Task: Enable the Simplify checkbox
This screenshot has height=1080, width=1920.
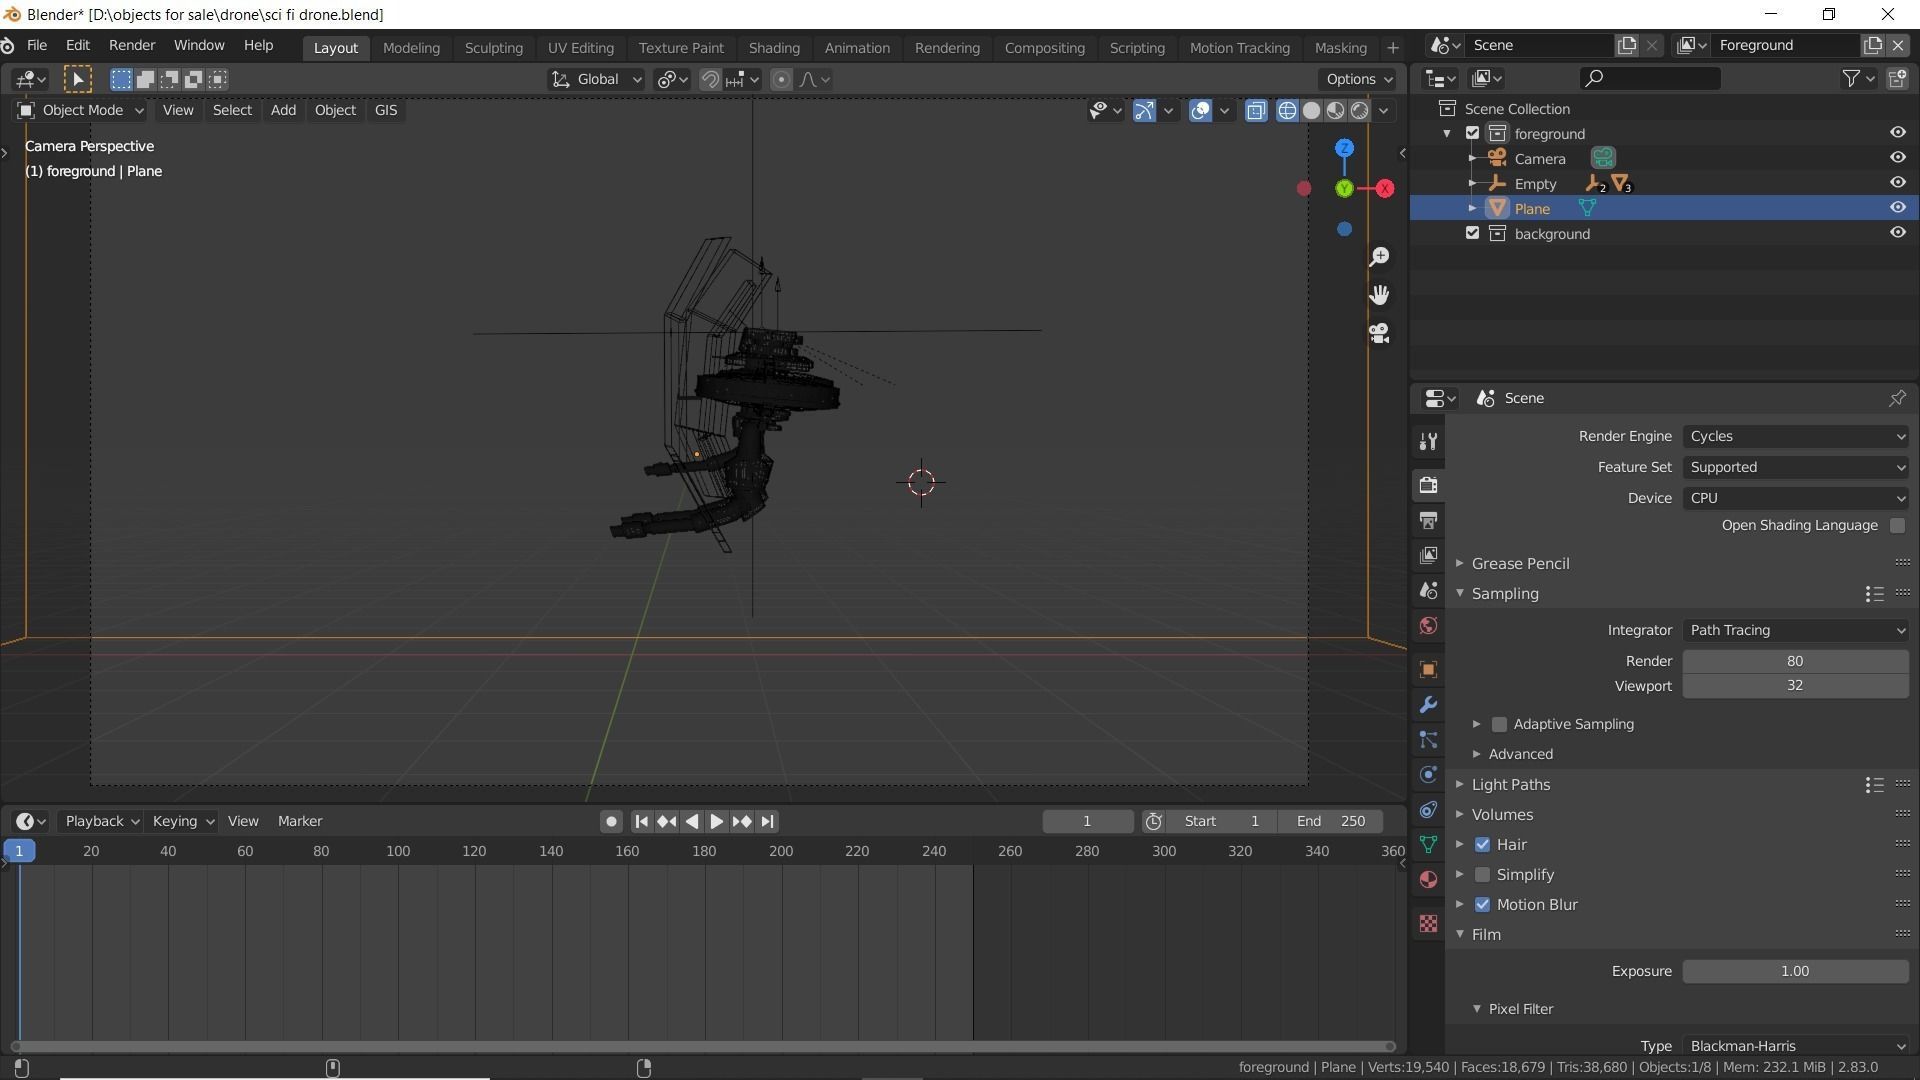Action: tap(1482, 875)
